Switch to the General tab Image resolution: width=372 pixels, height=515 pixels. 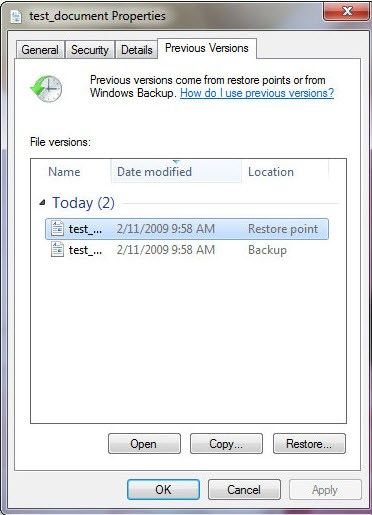(40, 50)
